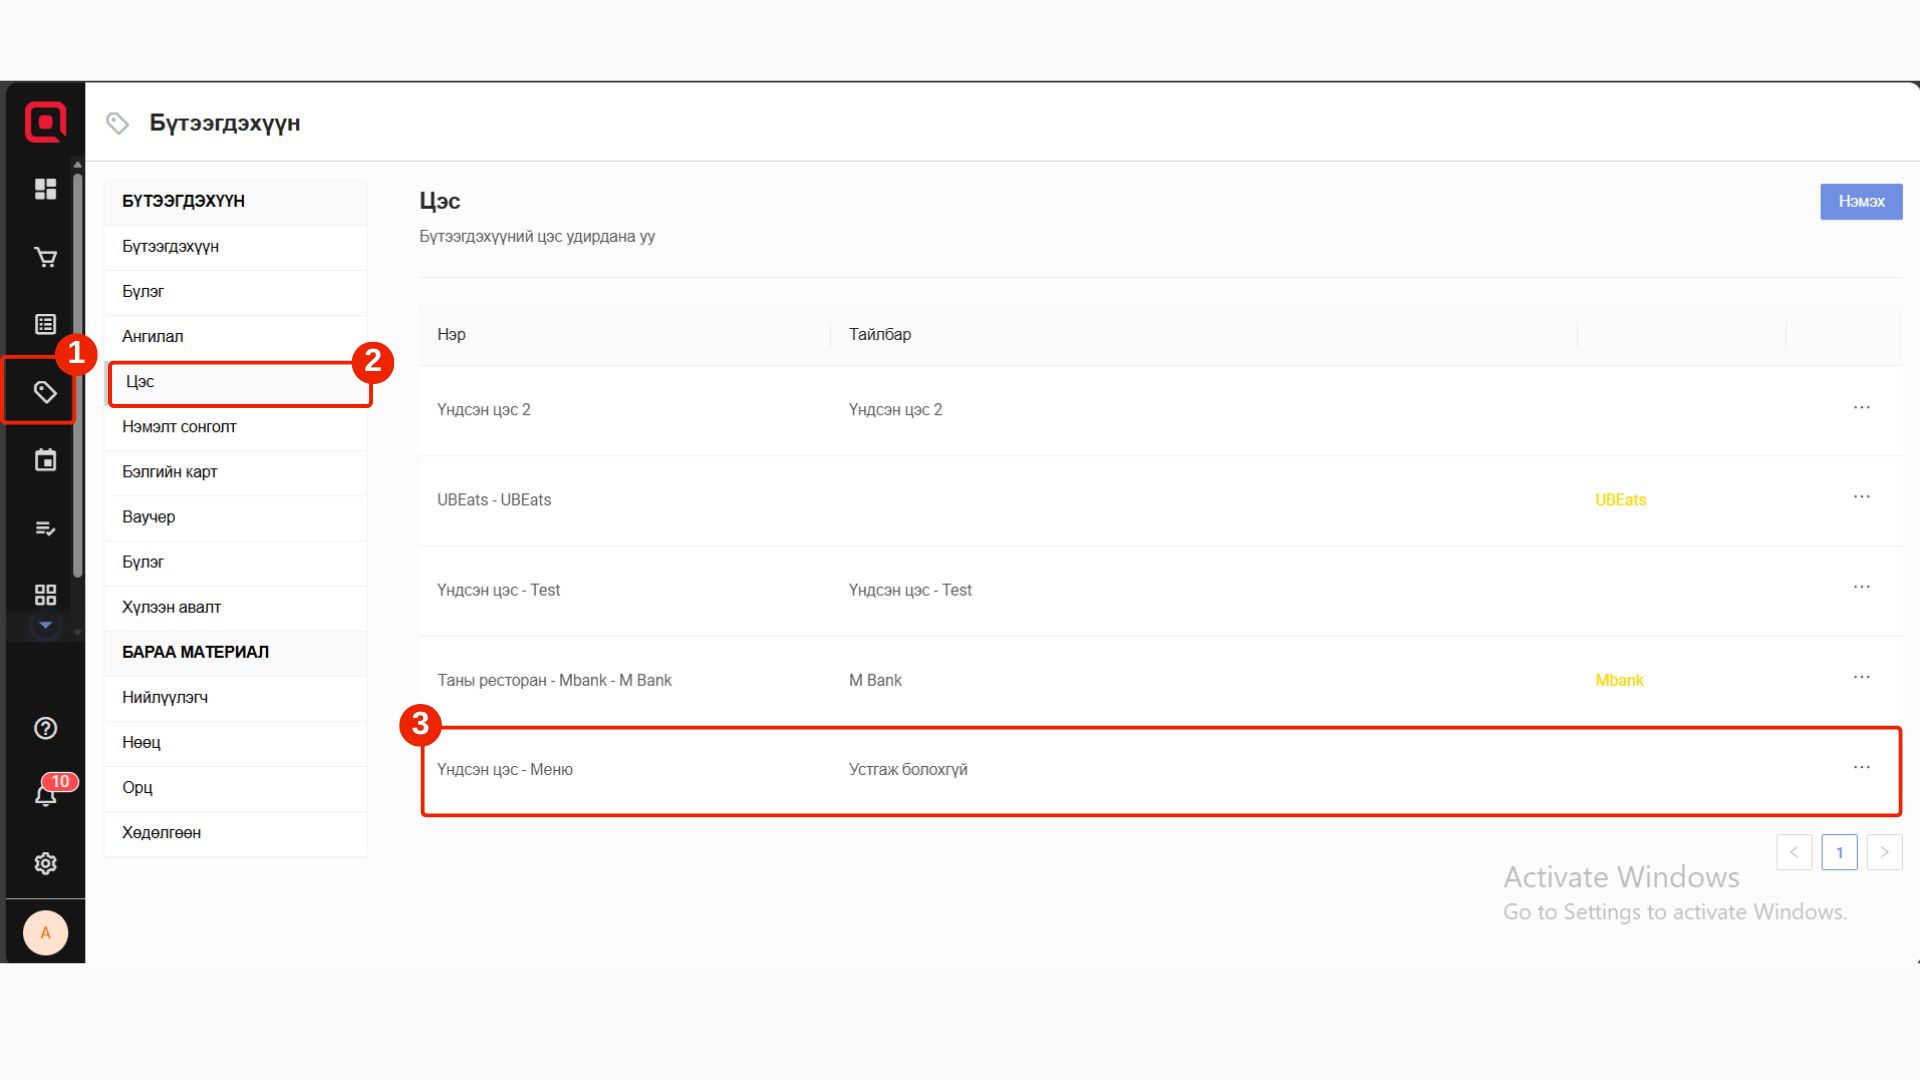Select the product tag sidebar icon
The width and height of the screenshot is (1920, 1080).
45,392
